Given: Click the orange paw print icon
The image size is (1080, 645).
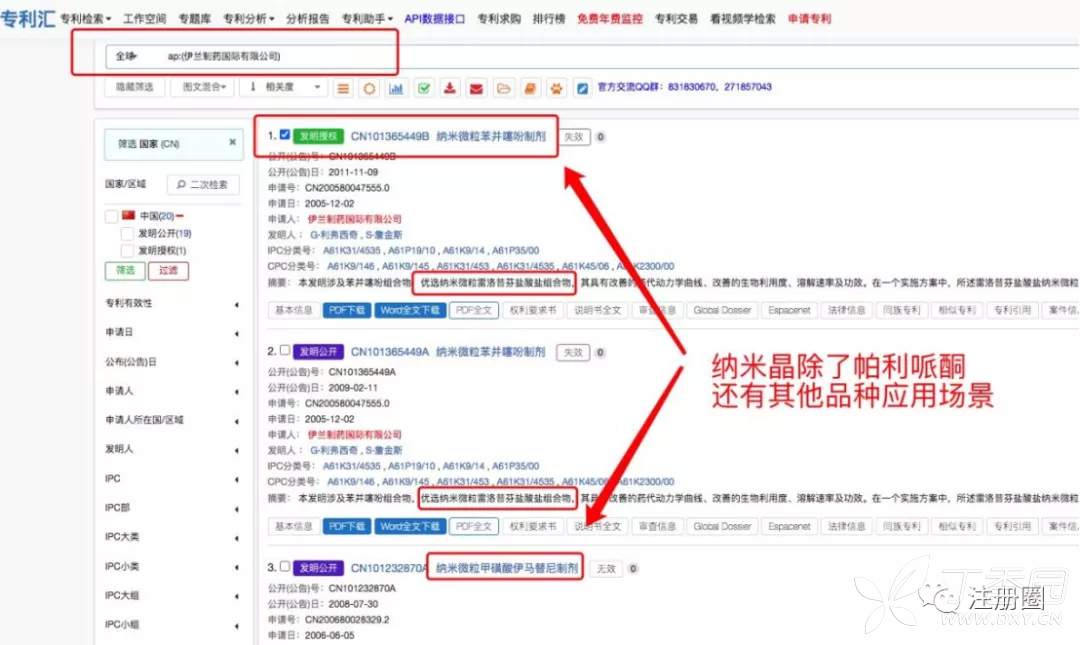Looking at the screenshot, I should [x=557, y=88].
